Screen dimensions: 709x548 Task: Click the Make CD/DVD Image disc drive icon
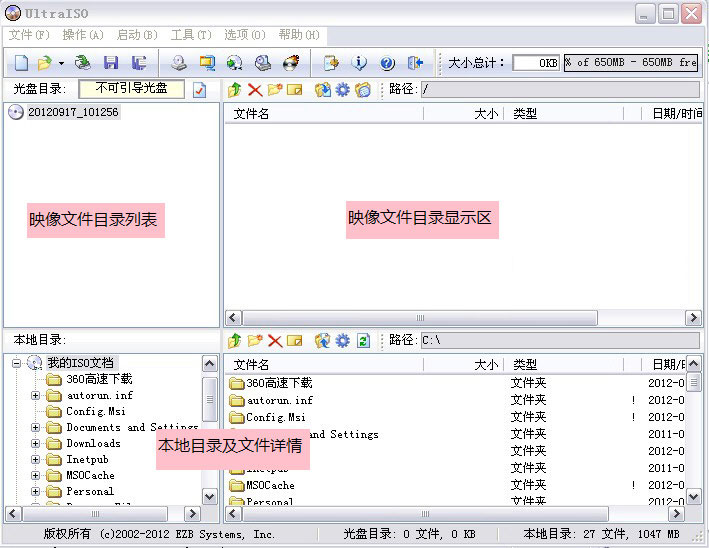[179, 63]
